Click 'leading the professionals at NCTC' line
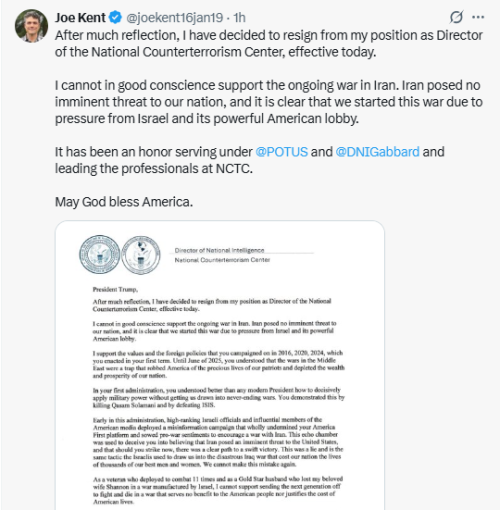 point(154,169)
